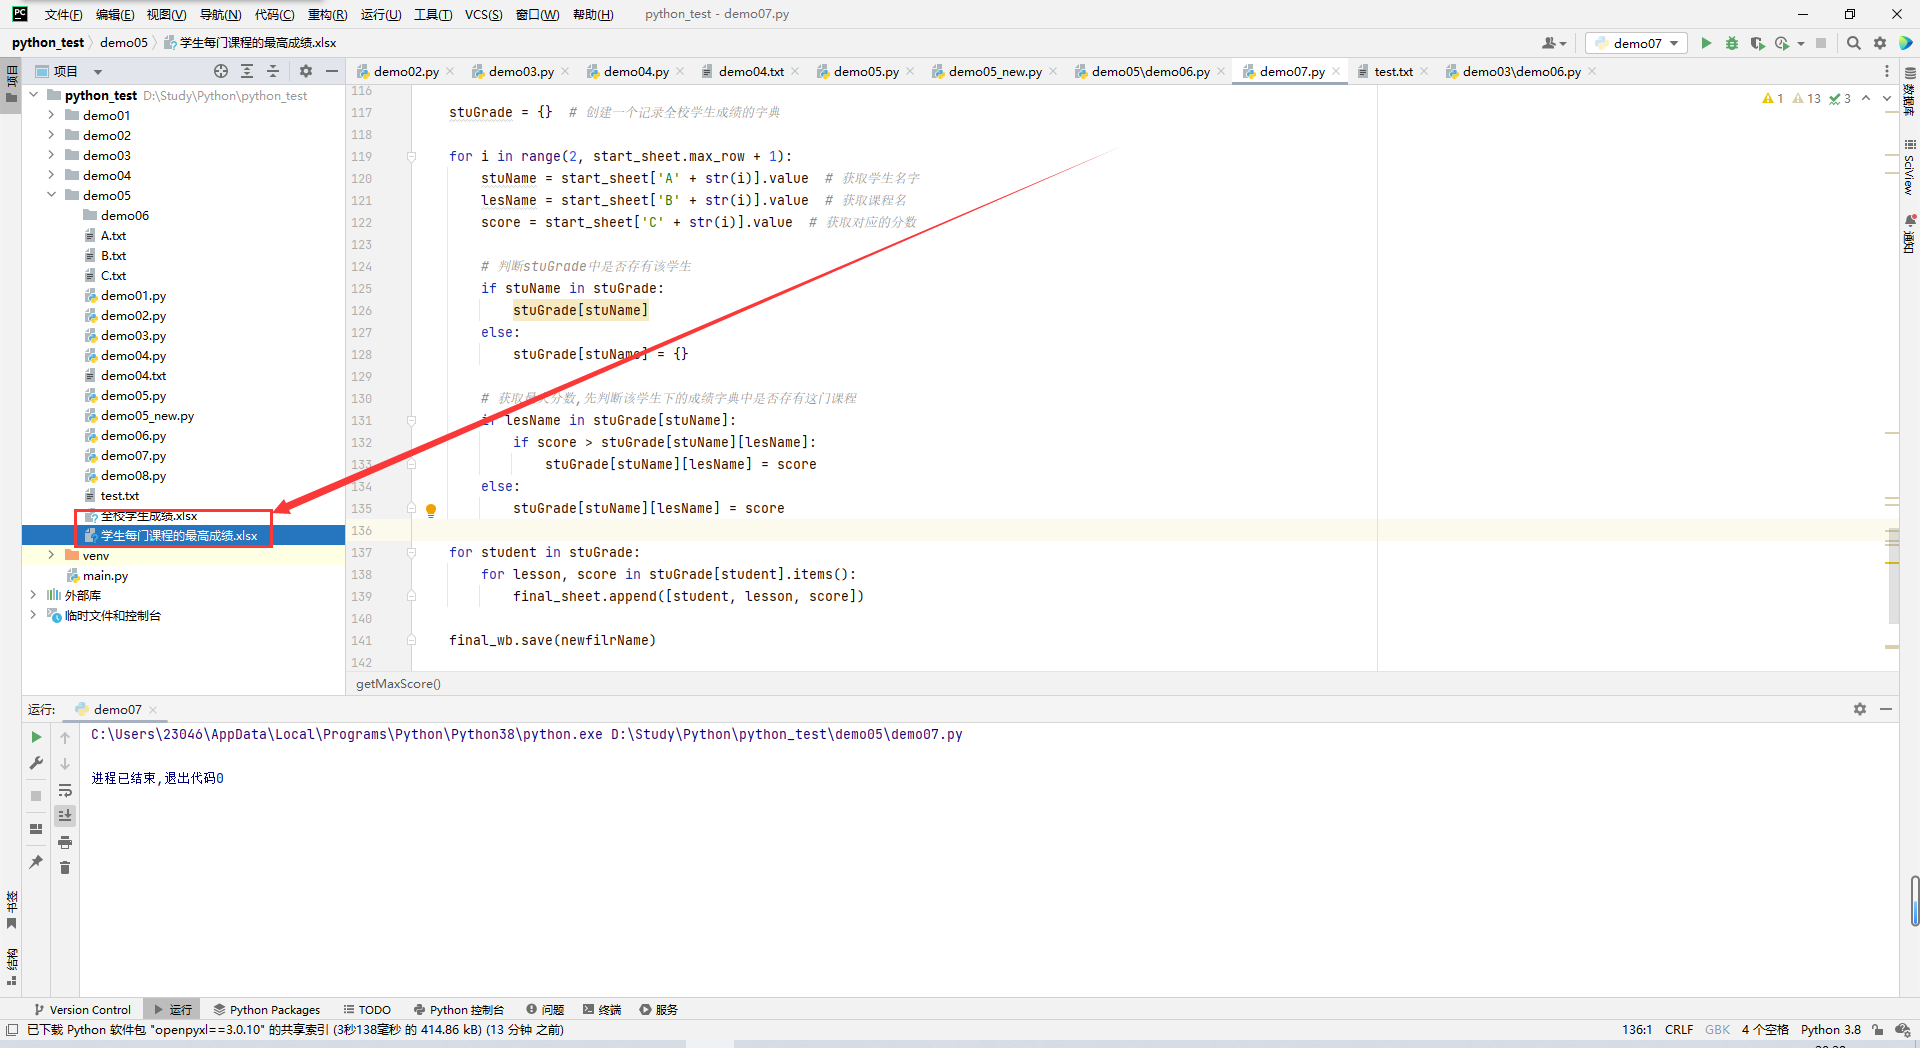The height and width of the screenshot is (1048, 1920).
Task: Click the grey stop square in the top toolbar
Action: (x=1821, y=43)
